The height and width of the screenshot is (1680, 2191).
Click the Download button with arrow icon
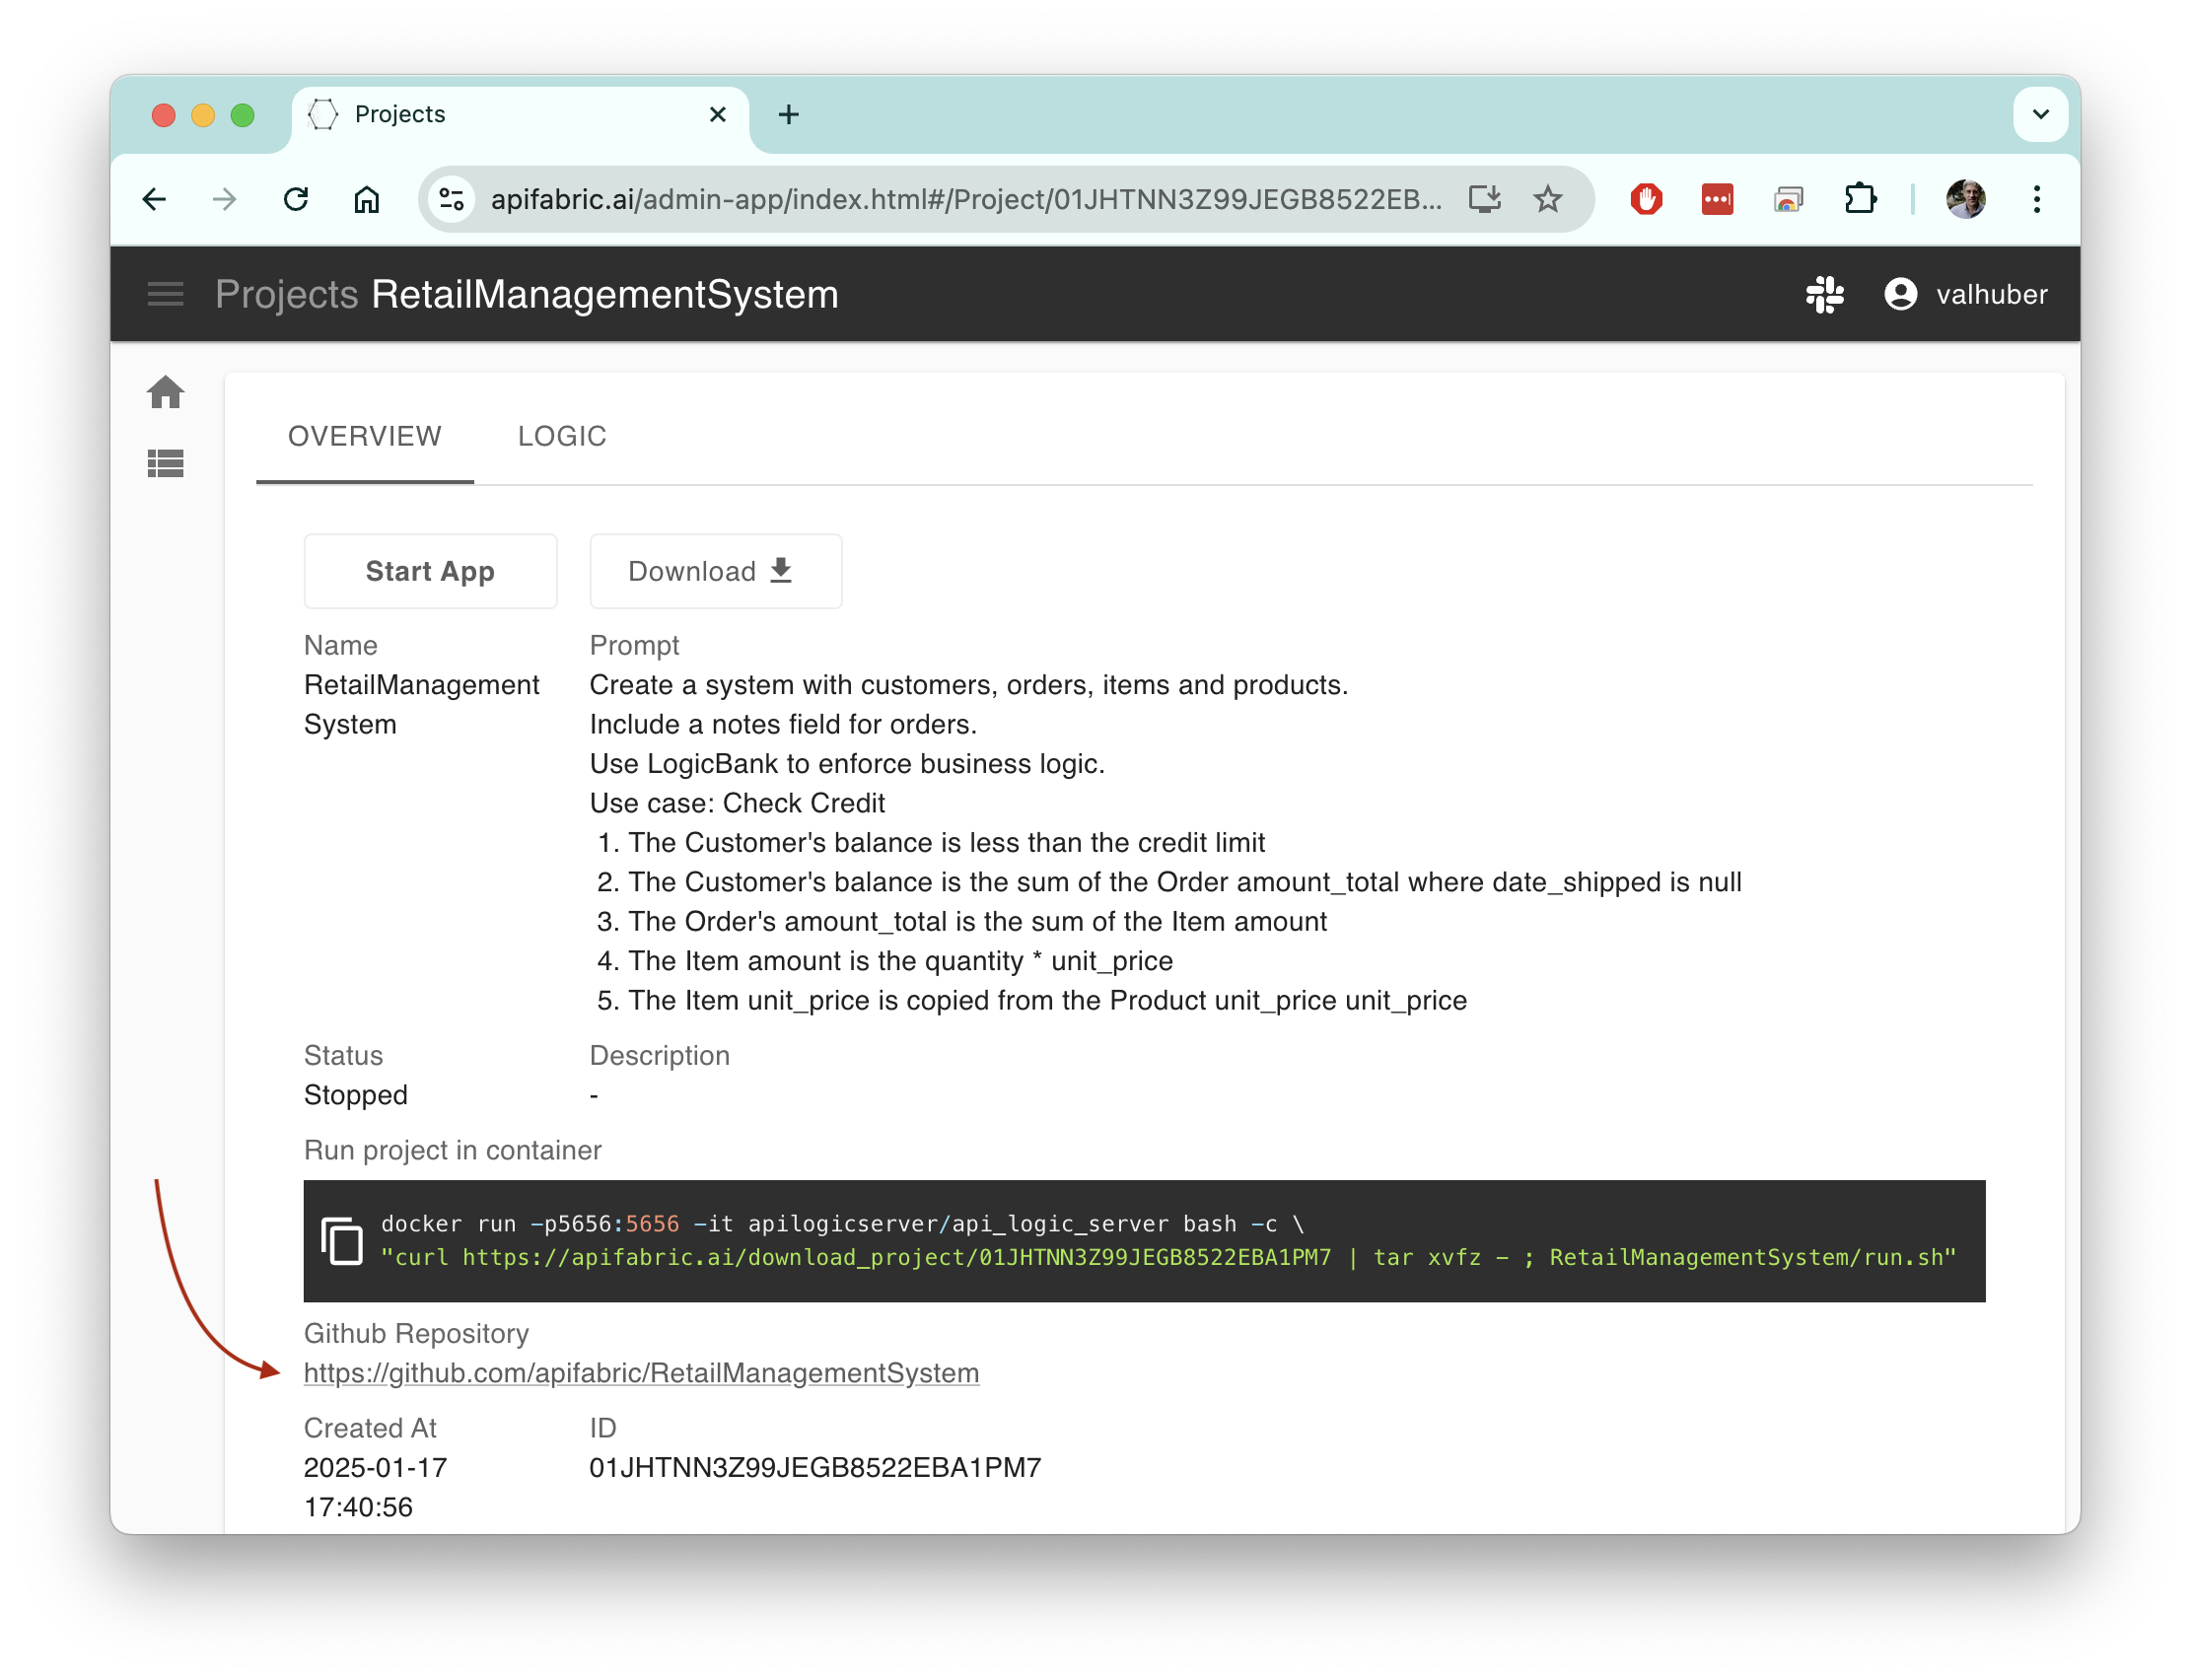713,570
